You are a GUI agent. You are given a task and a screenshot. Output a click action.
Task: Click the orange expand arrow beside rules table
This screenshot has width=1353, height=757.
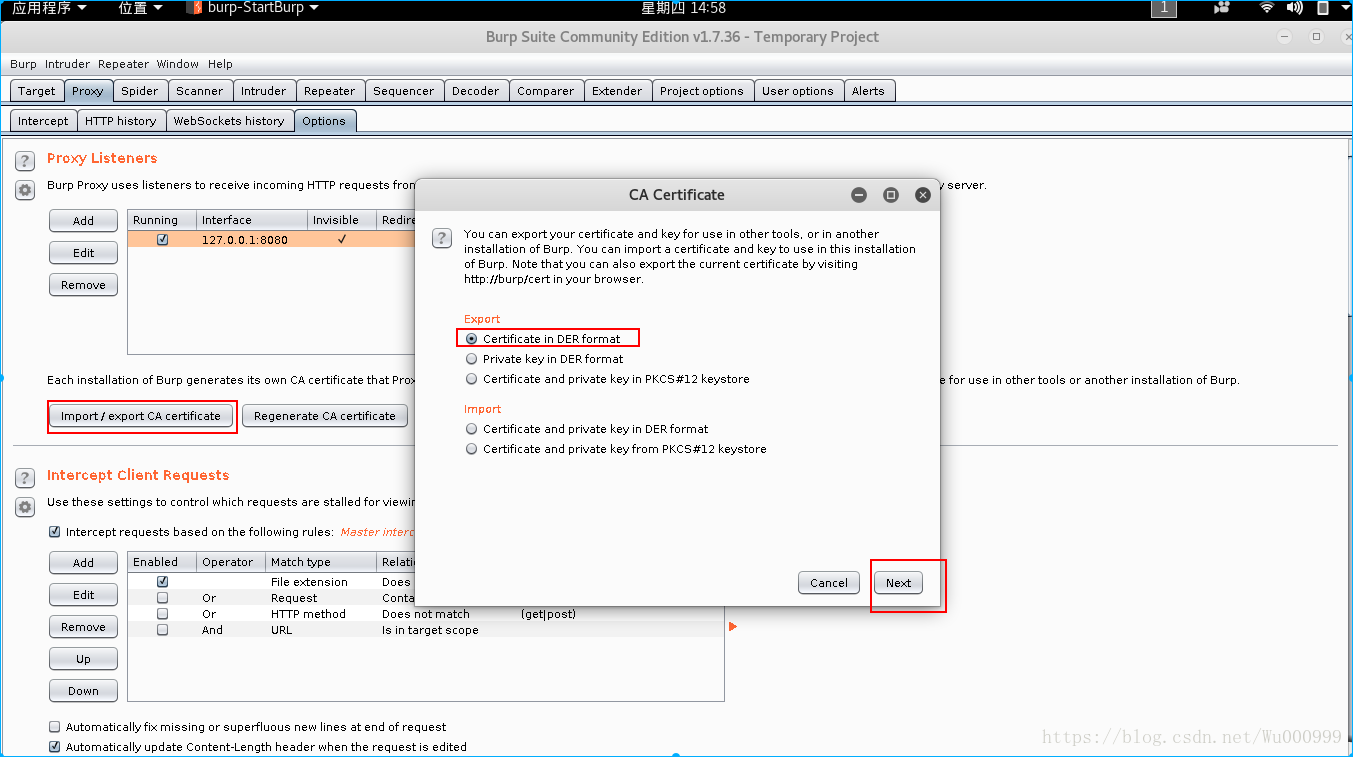pyautogui.click(x=733, y=627)
